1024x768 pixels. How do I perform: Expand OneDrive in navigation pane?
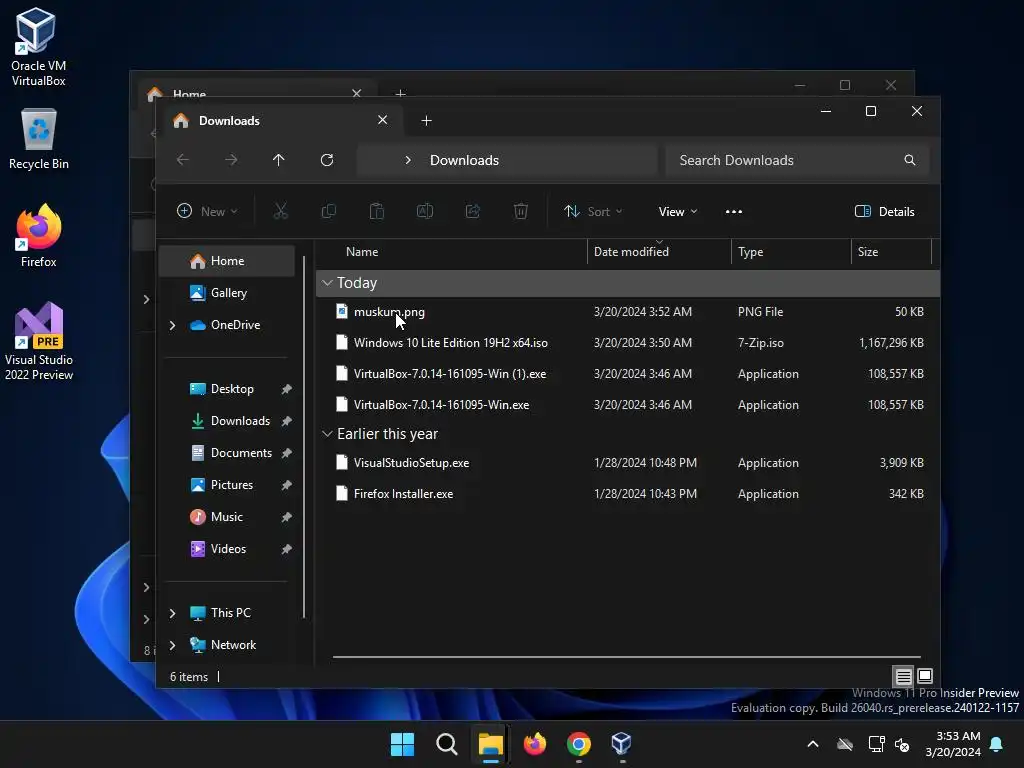click(x=172, y=325)
